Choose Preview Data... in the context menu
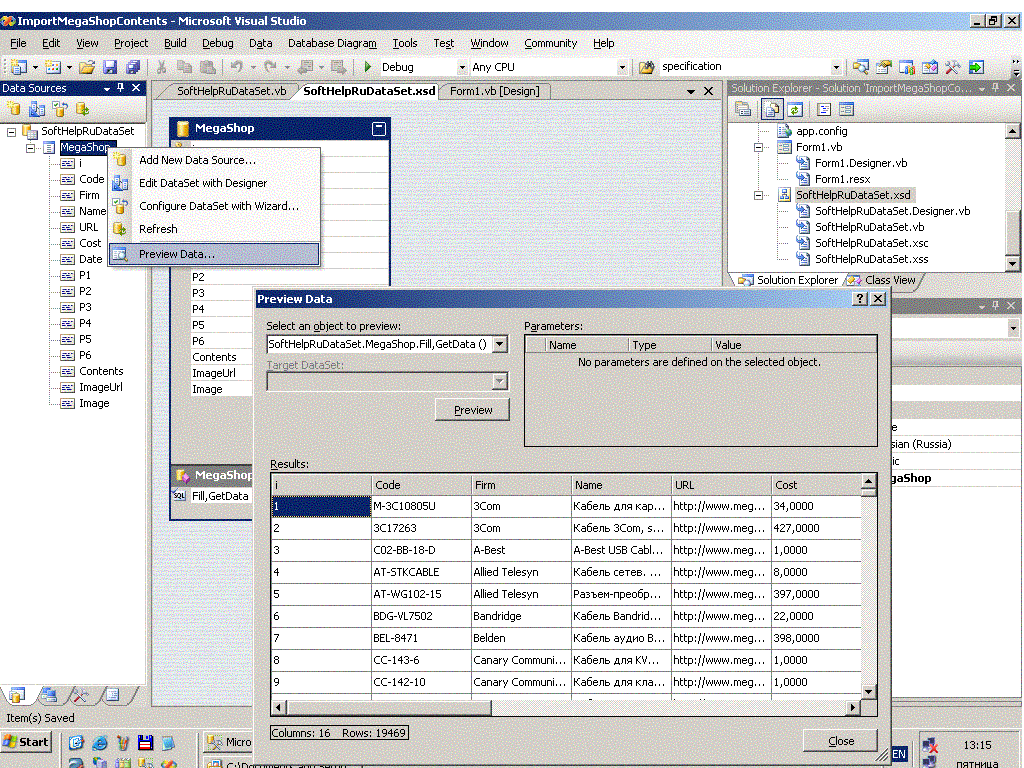The image size is (1024, 768). click(x=214, y=254)
